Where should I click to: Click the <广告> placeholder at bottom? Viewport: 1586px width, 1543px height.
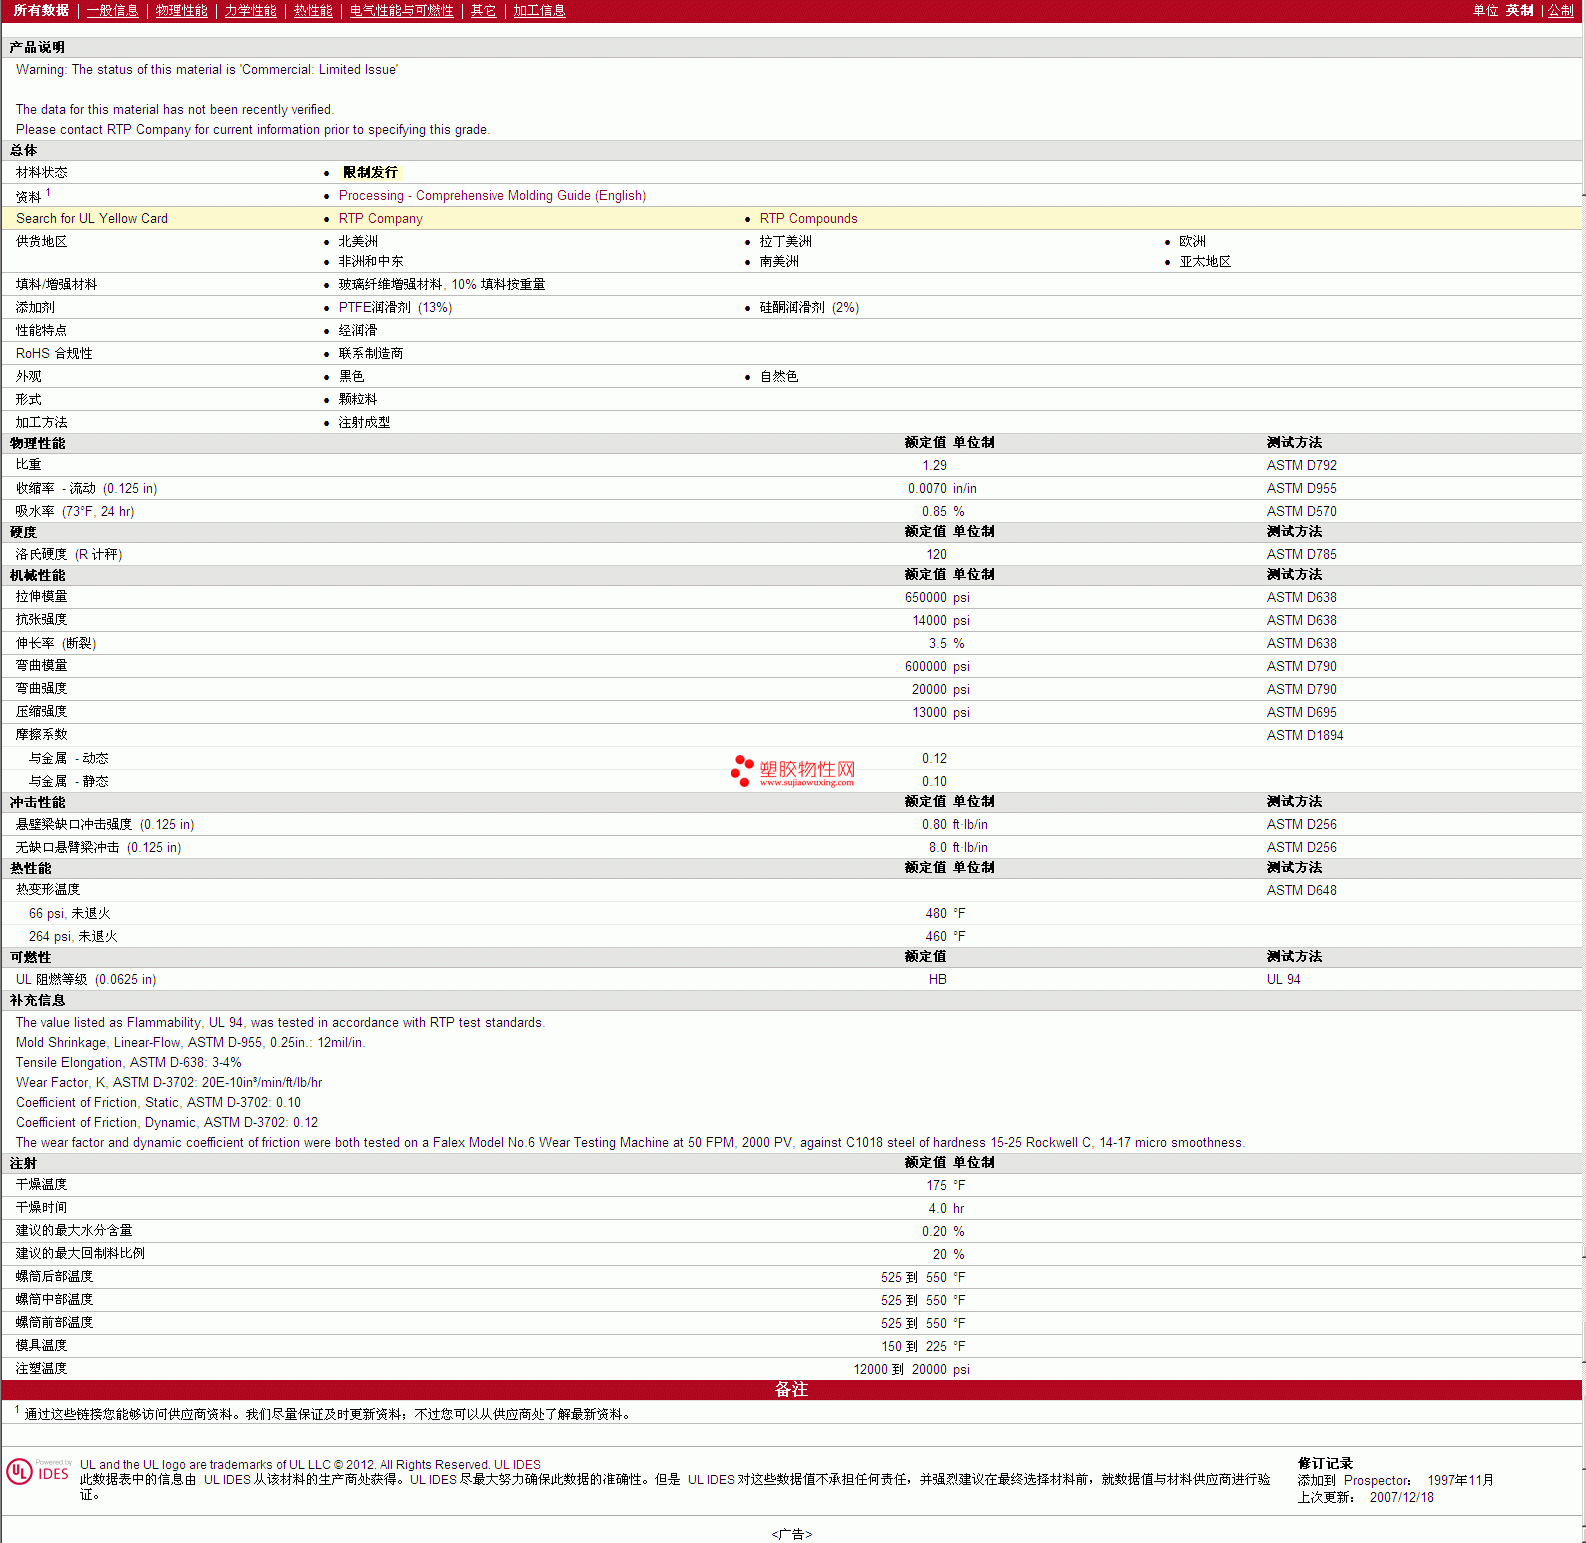click(792, 1534)
